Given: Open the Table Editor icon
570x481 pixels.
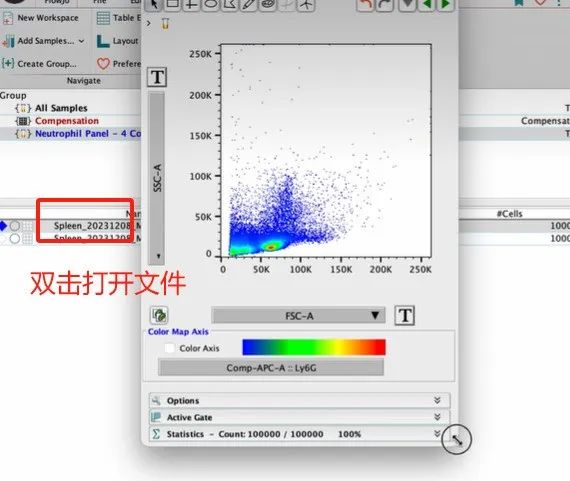Looking at the screenshot, I should coord(103,18).
